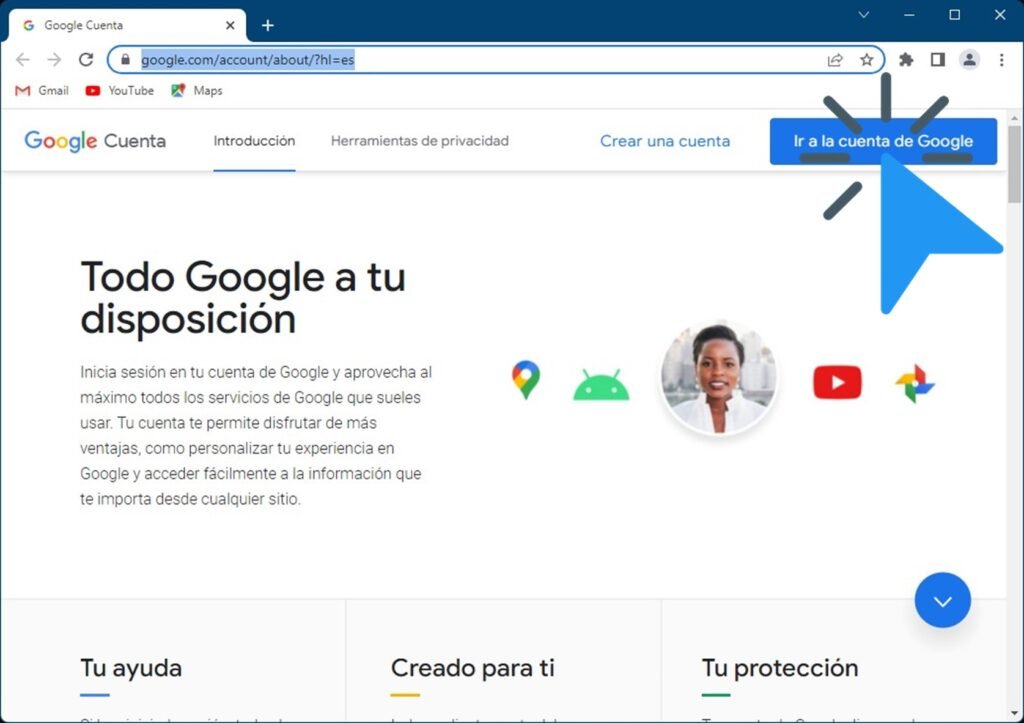Click the Tu ayuda heading

coord(131,668)
